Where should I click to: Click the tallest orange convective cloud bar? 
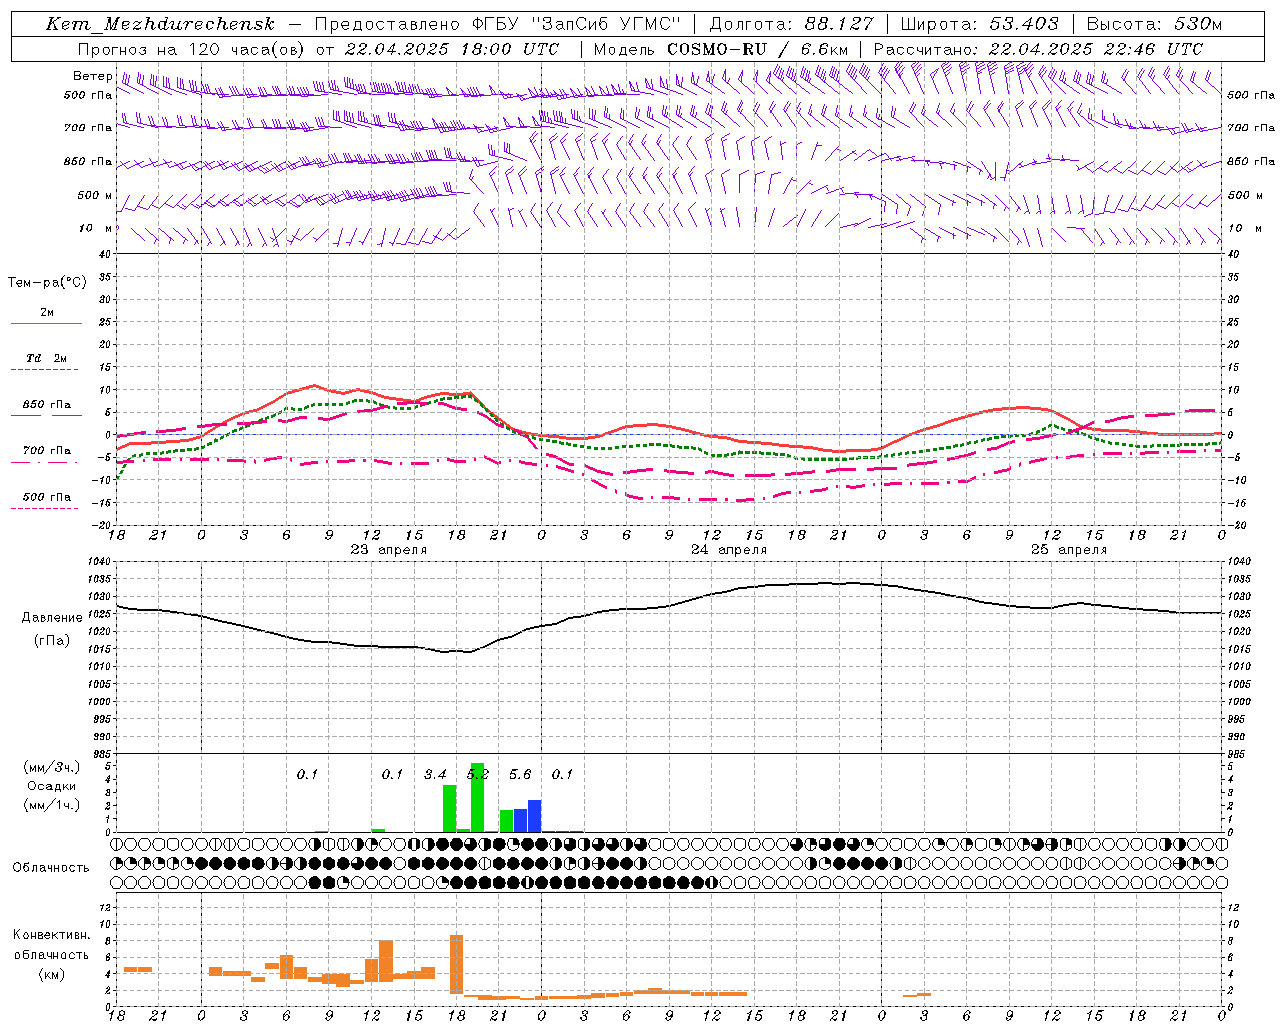click(x=457, y=964)
